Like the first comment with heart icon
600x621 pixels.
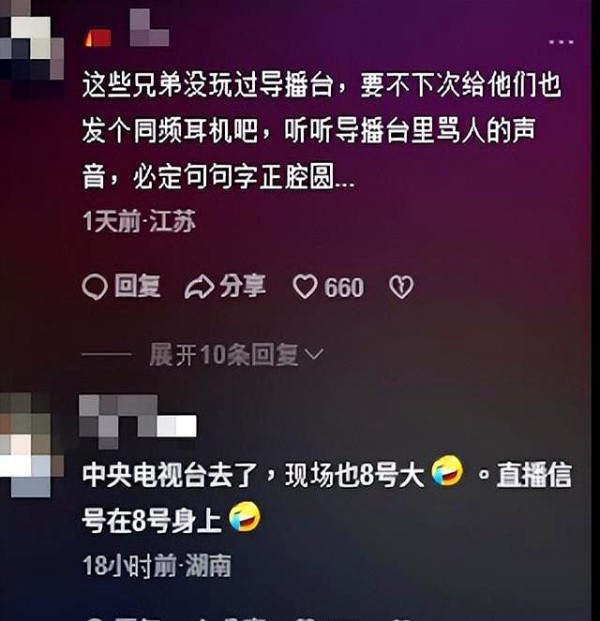tap(305, 287)
